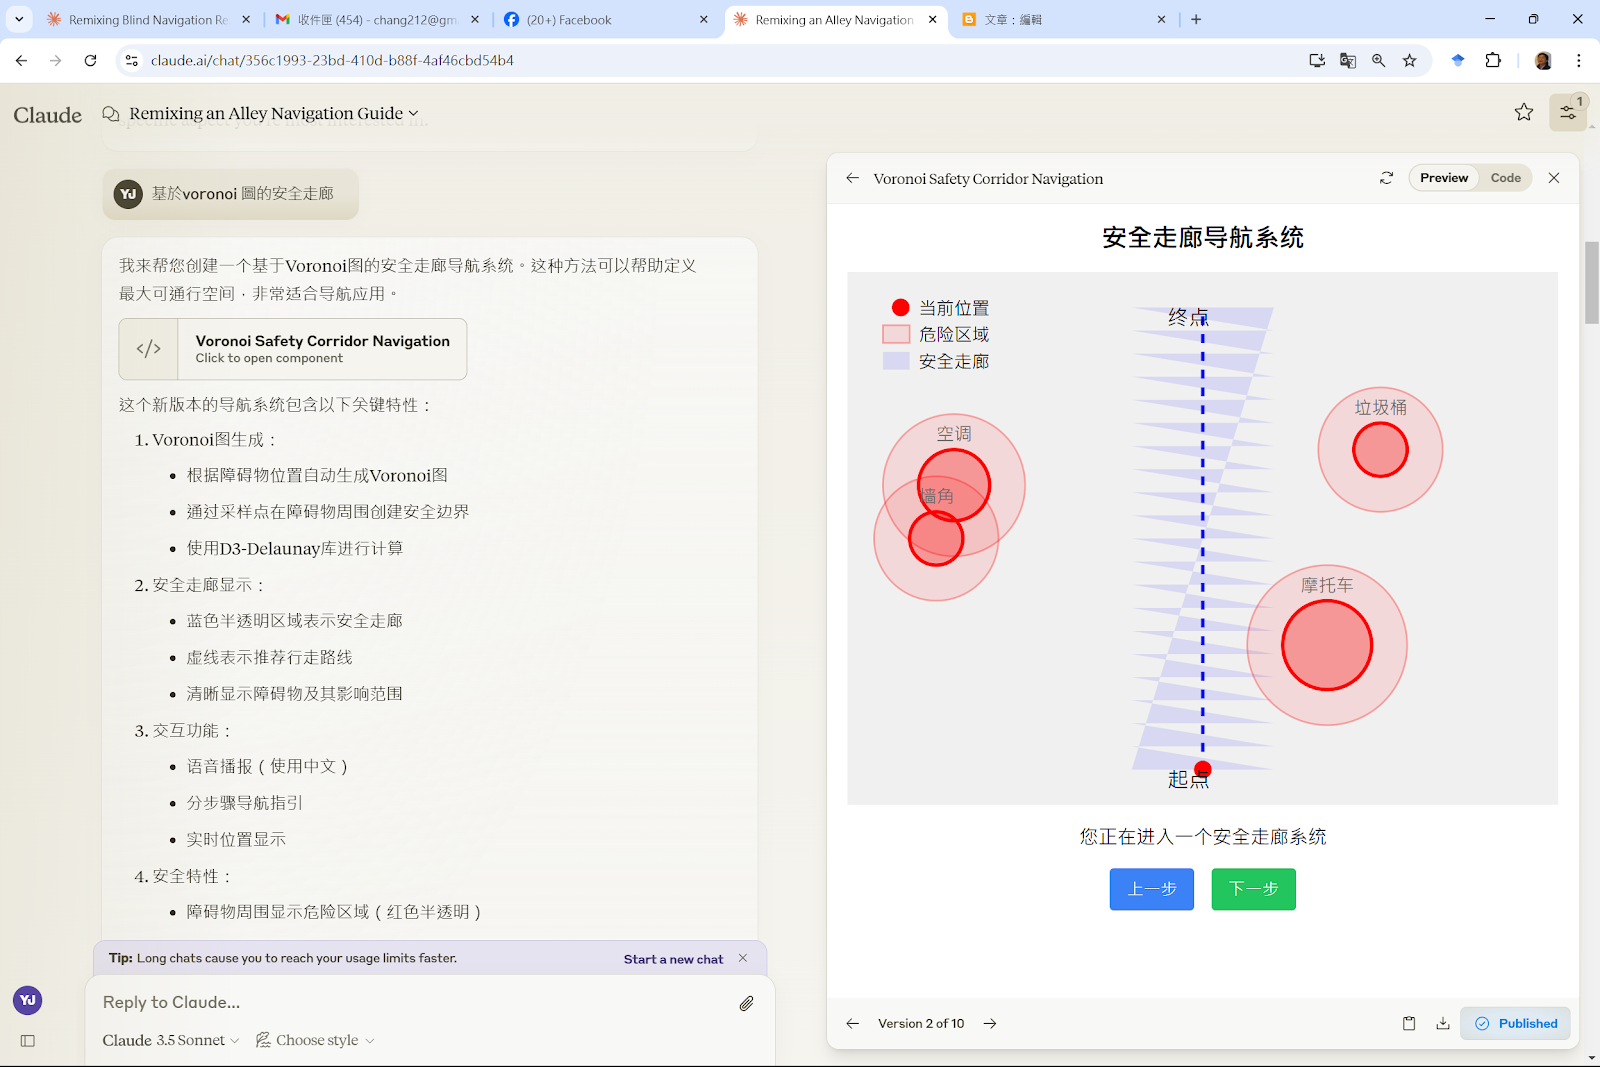Refresh the artifact preview

point(1386,178)
